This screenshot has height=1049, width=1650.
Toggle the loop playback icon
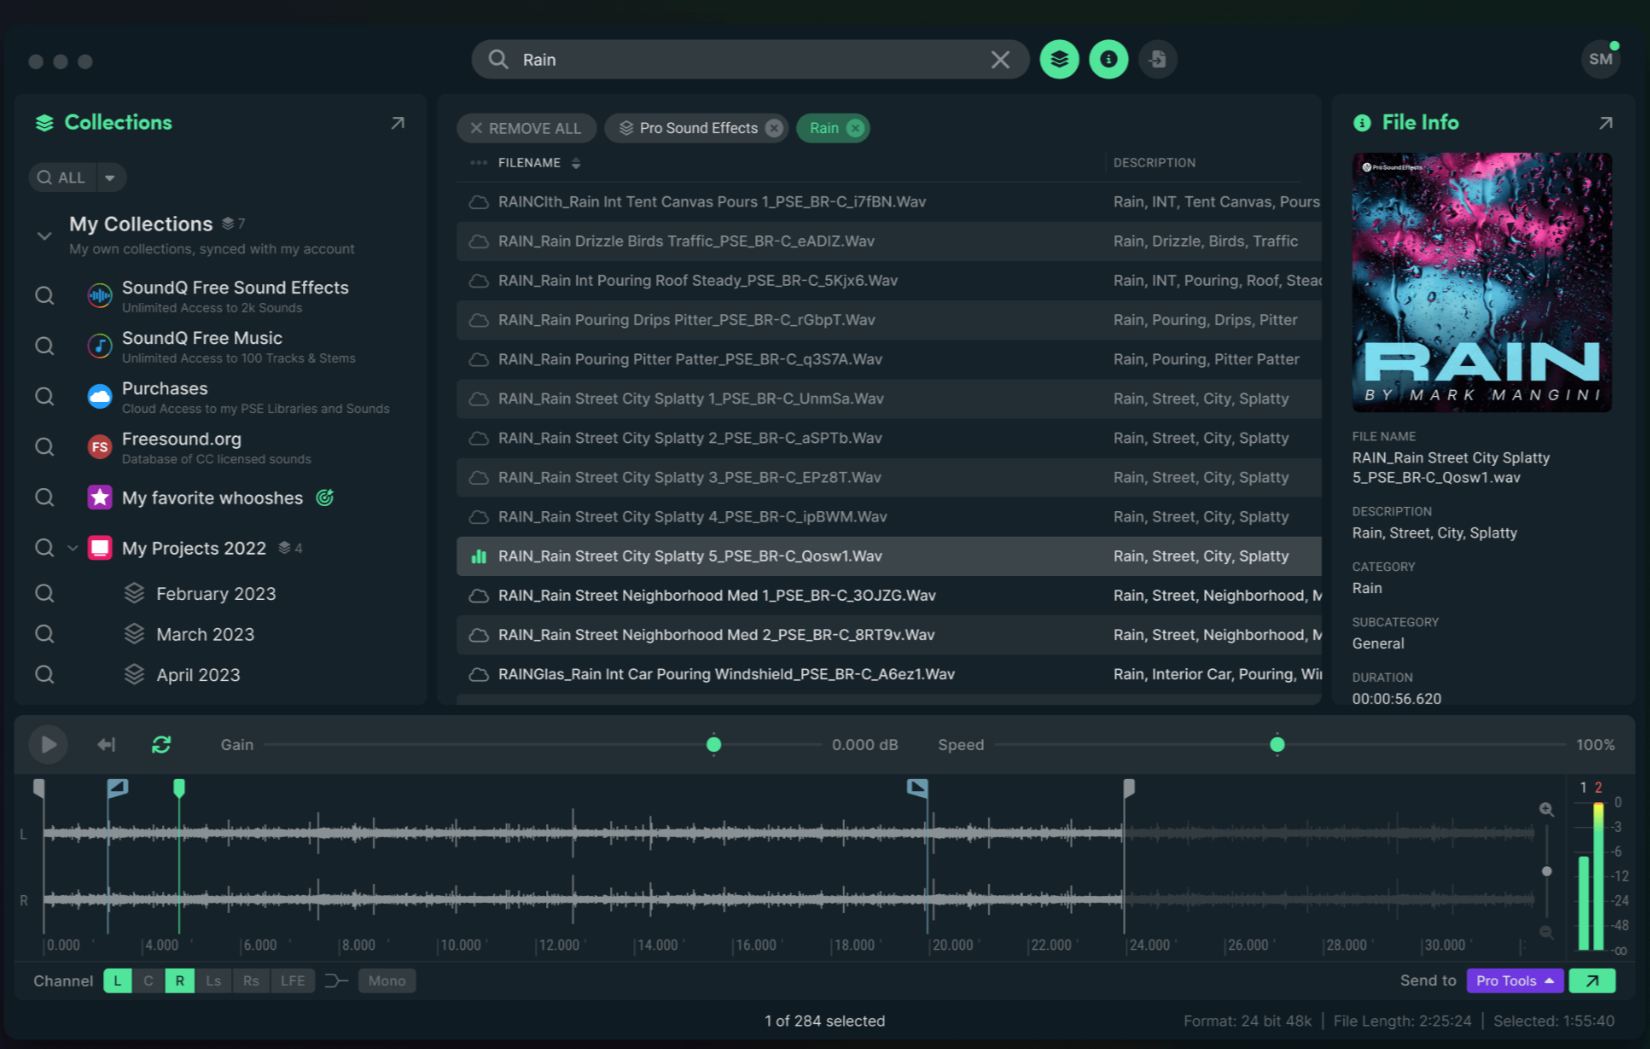click(161, 744)
